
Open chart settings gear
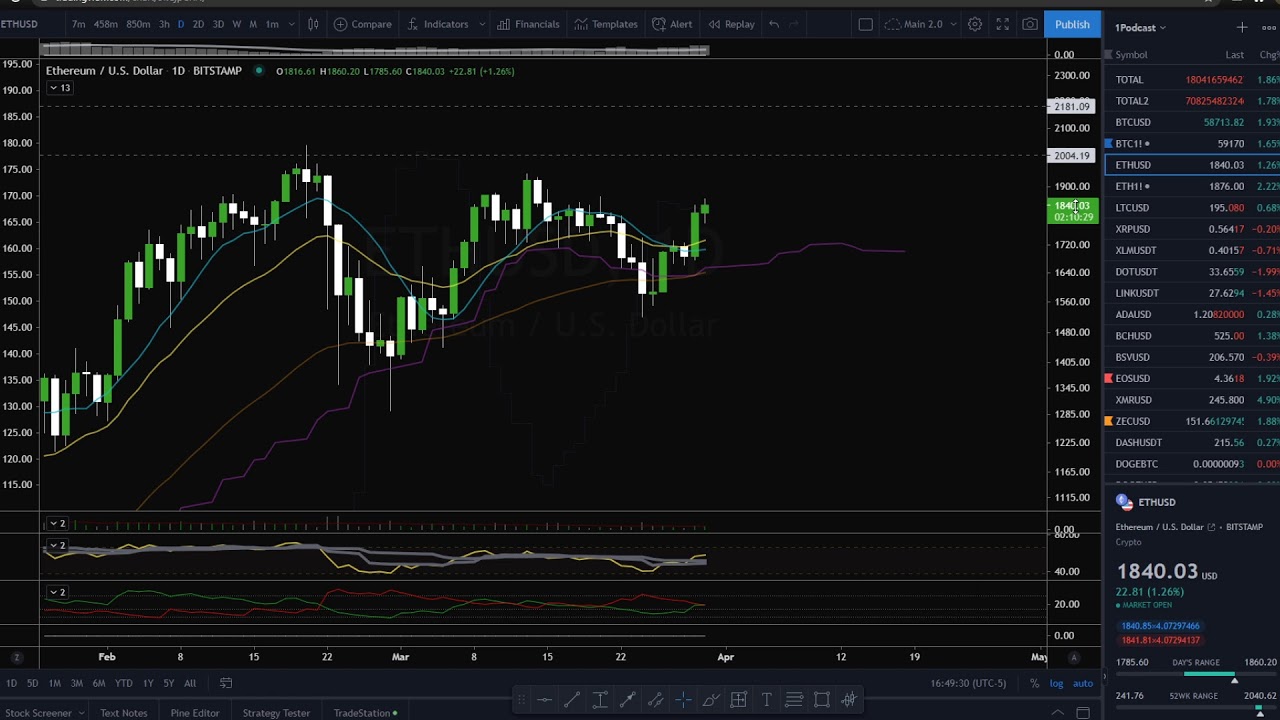coord(975,24)
